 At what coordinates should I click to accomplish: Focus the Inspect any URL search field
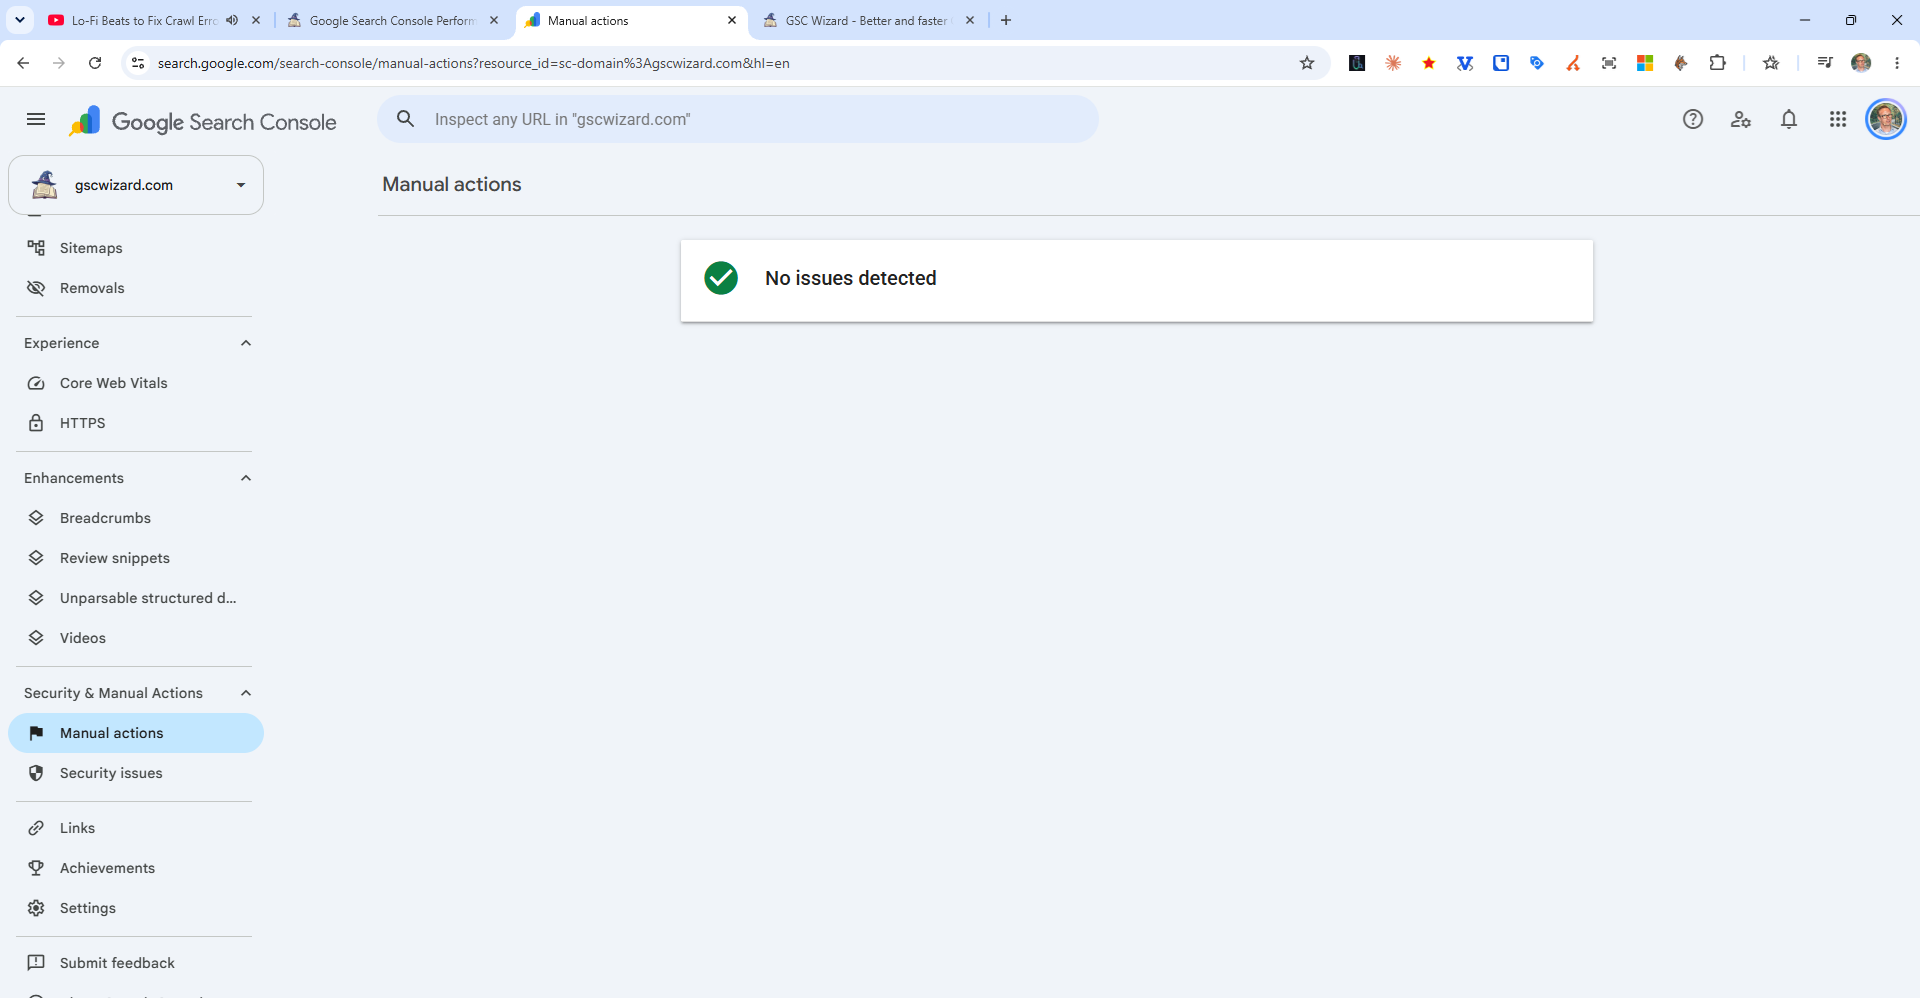(738, 119)
